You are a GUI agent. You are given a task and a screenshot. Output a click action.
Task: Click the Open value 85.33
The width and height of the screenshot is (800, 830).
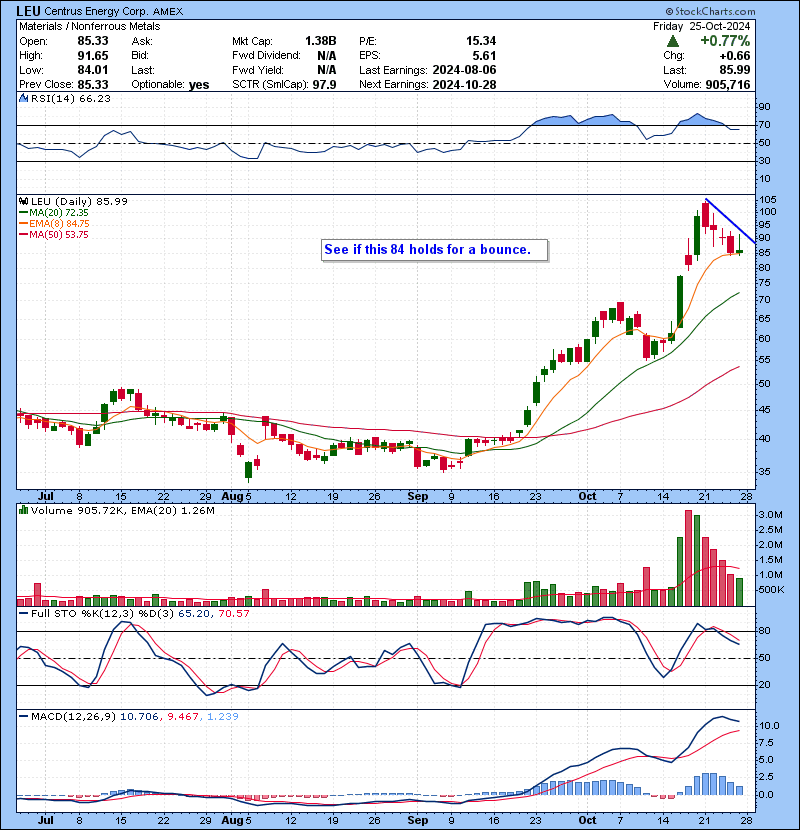(x=93, y=41)
